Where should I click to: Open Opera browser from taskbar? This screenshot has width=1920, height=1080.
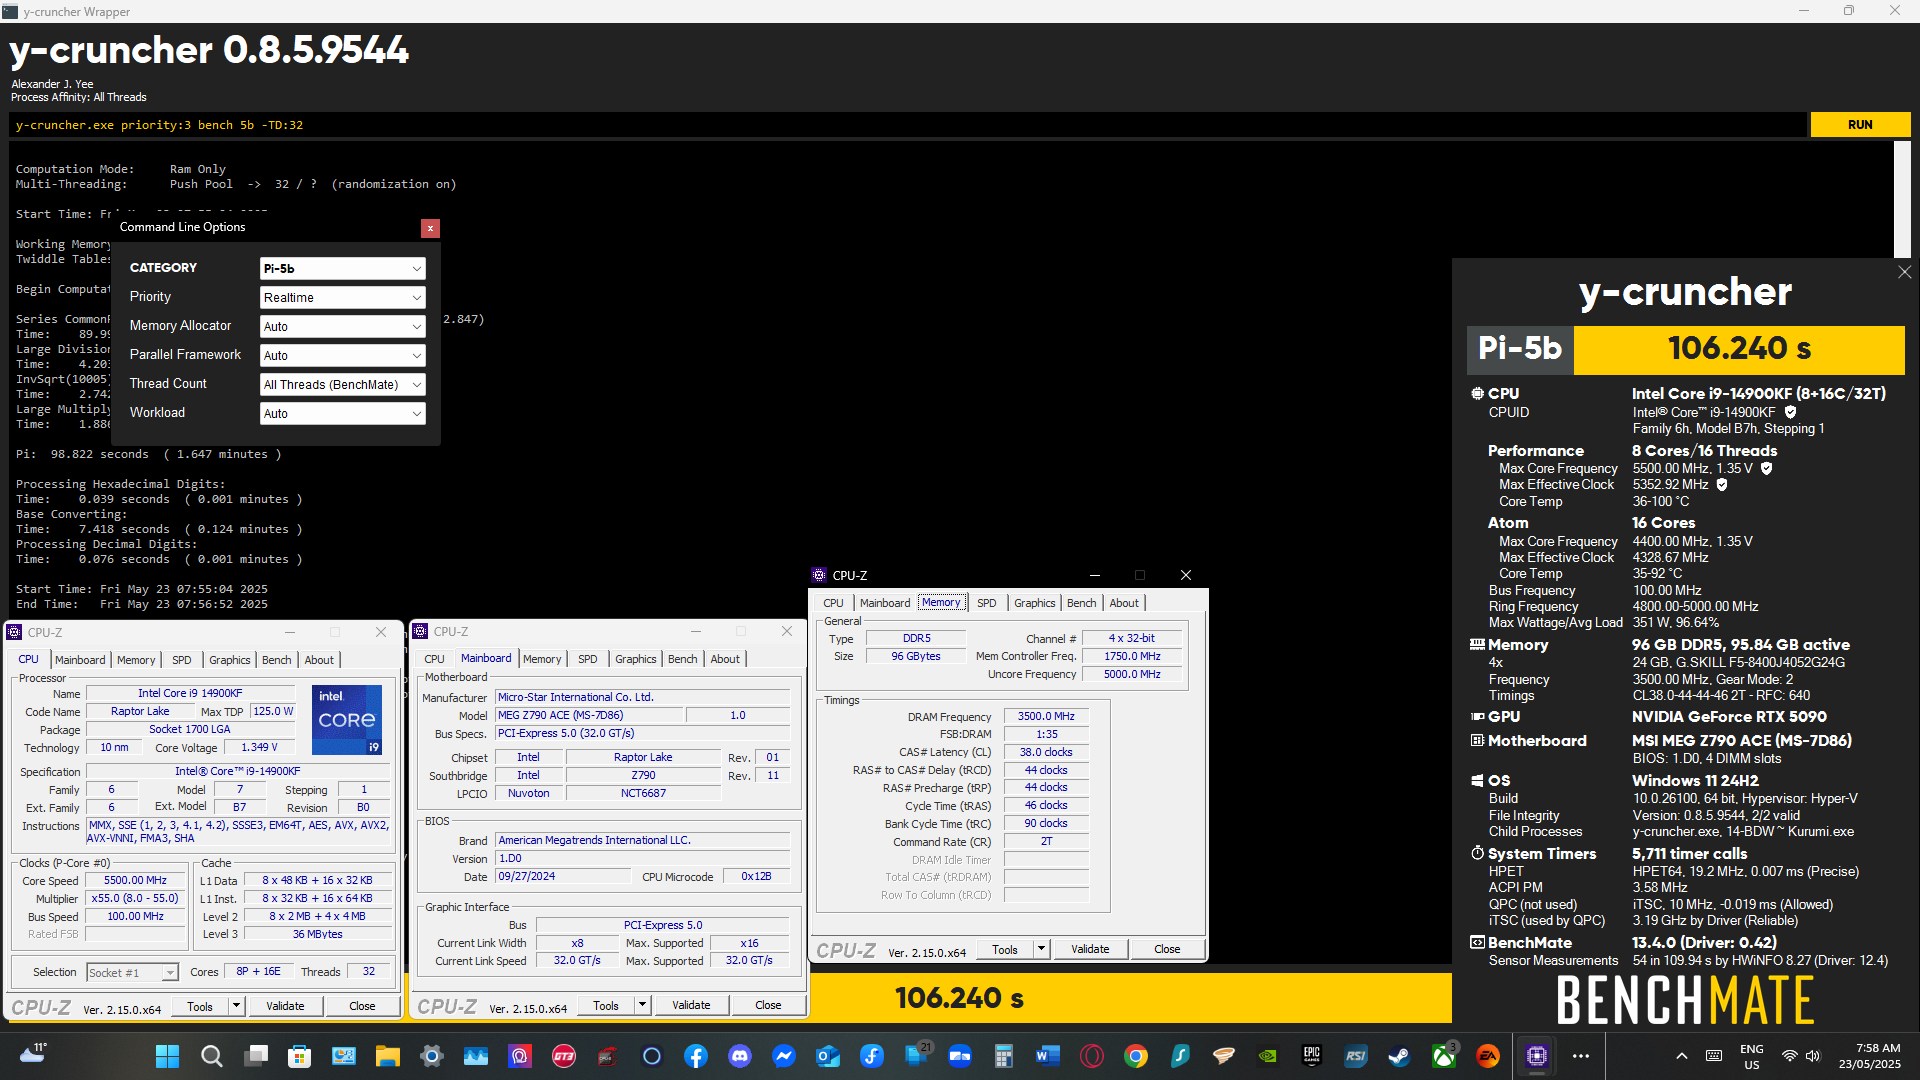pyautogui.click(x=1091, y=1056)
